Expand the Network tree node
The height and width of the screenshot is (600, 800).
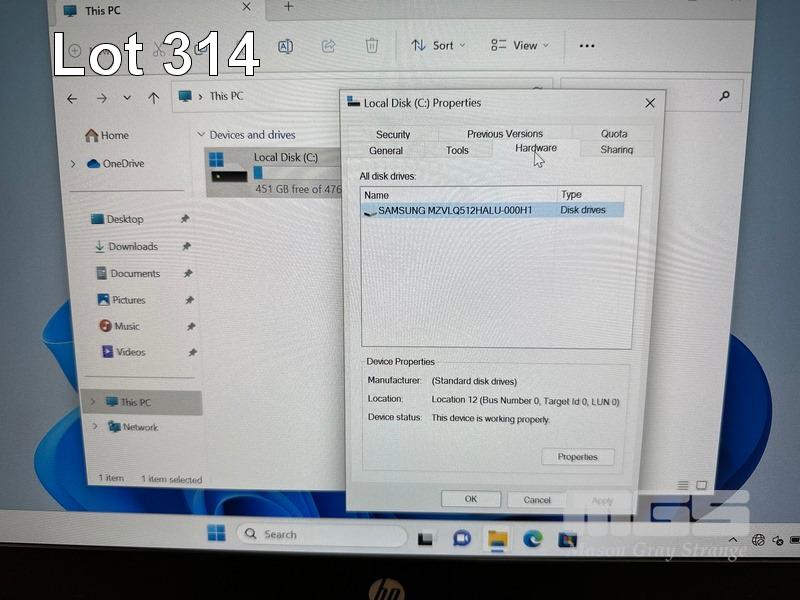95,426
